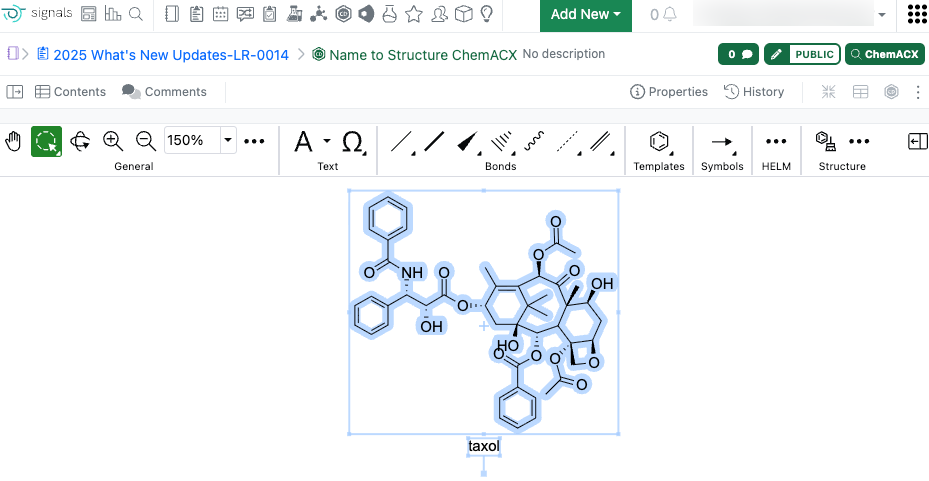
Task: Select the 3D rotate structure tool
Action: click(80, 141)
